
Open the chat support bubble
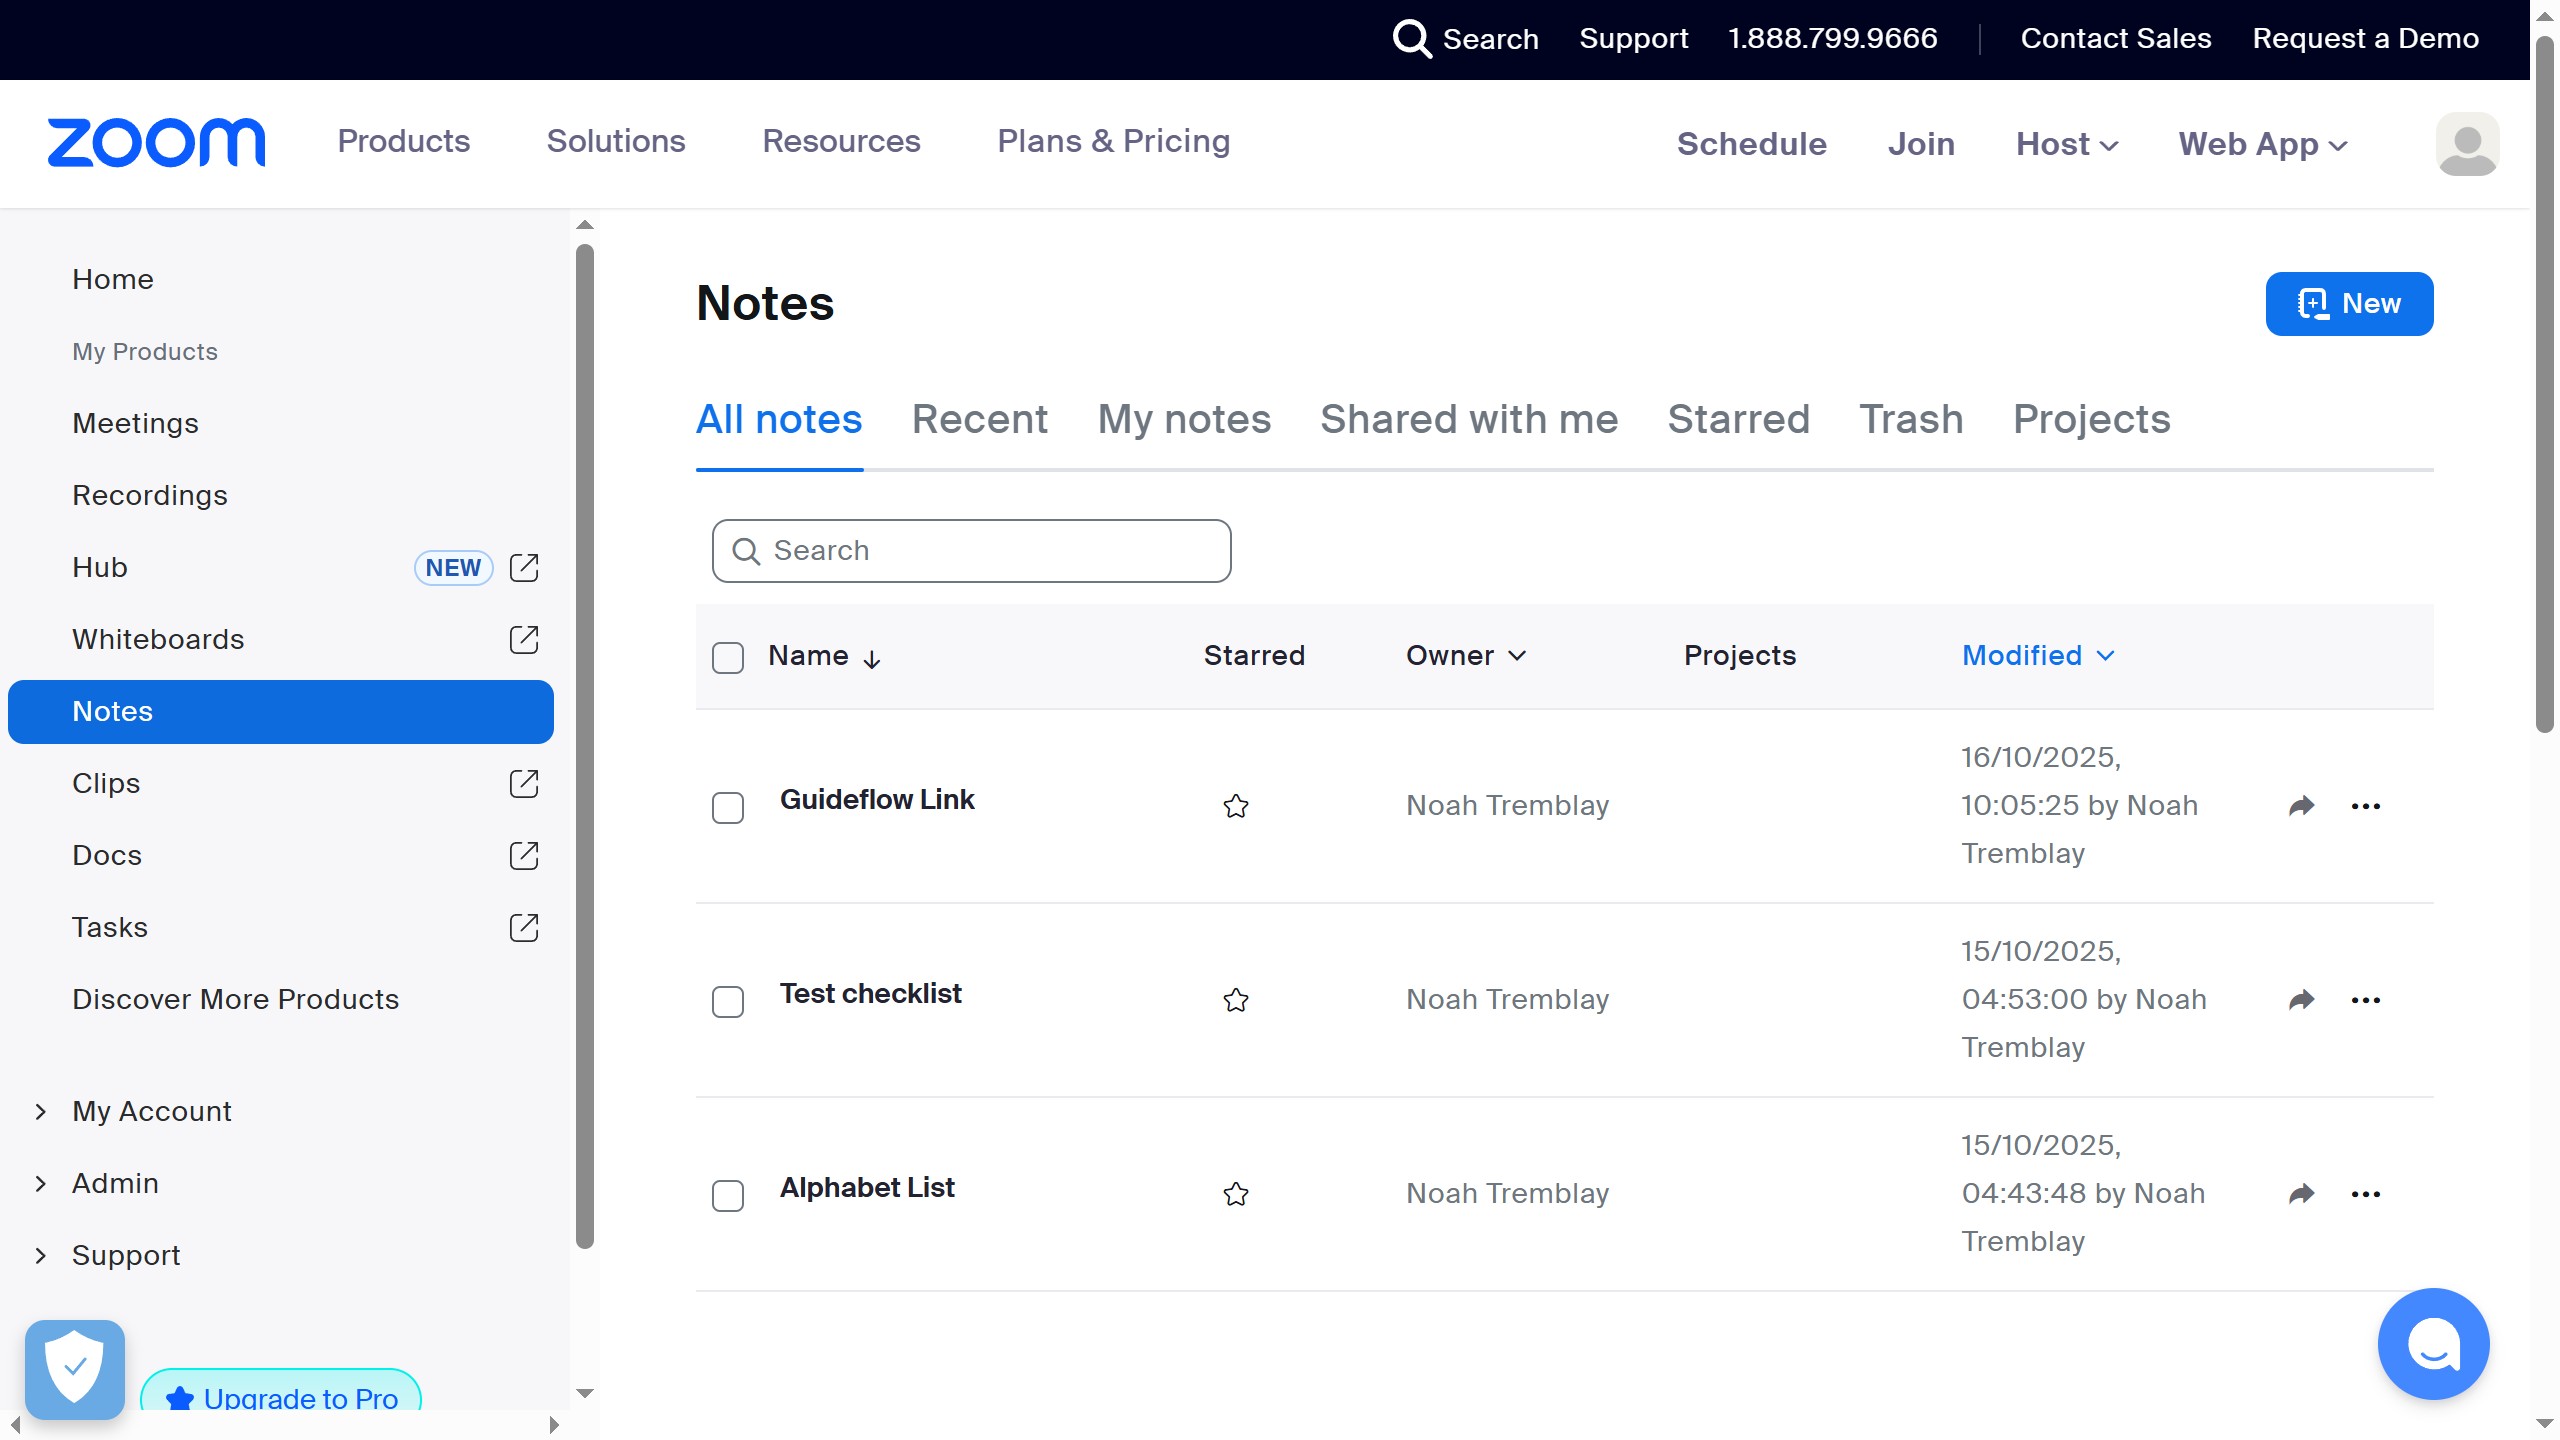[x=2433, y=1344]
